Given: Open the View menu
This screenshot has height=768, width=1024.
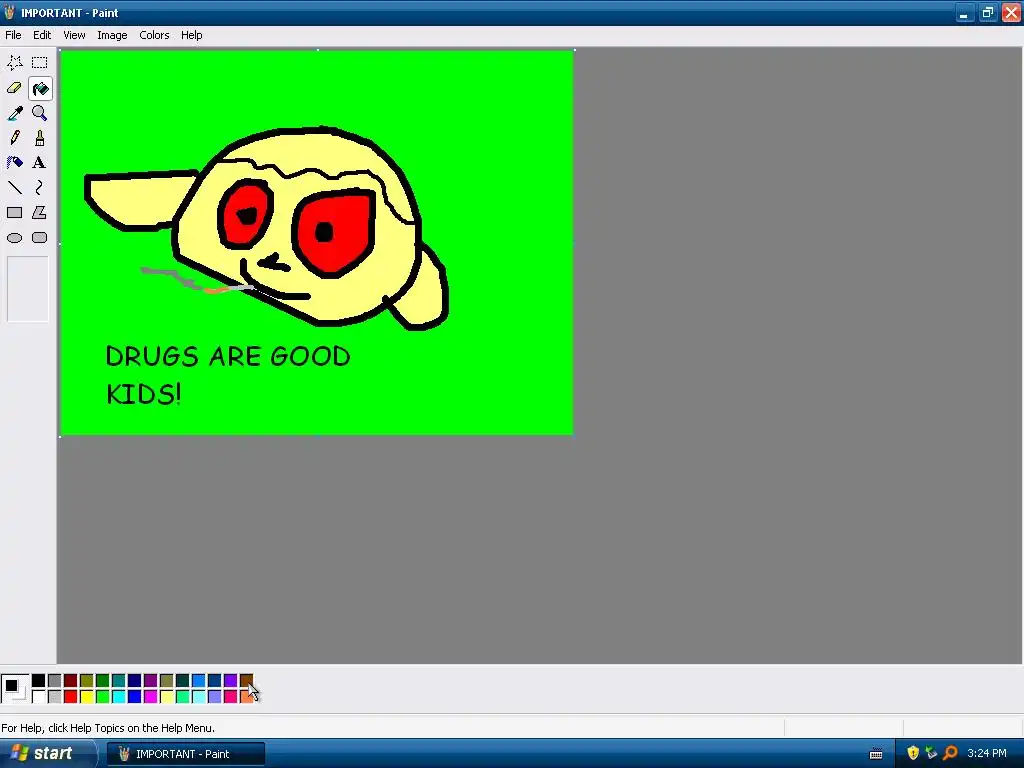Looking at the screenshot, I should pos(74,35).
